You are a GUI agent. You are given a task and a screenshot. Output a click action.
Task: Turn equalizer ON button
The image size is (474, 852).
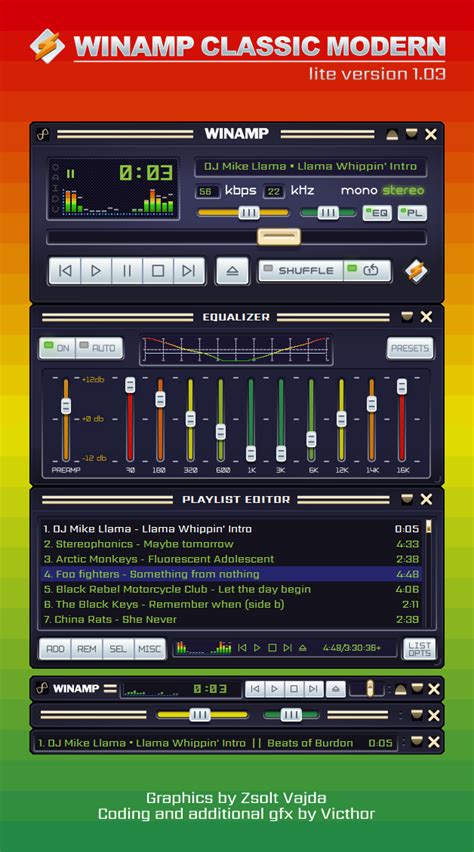[x=57, y=348]
